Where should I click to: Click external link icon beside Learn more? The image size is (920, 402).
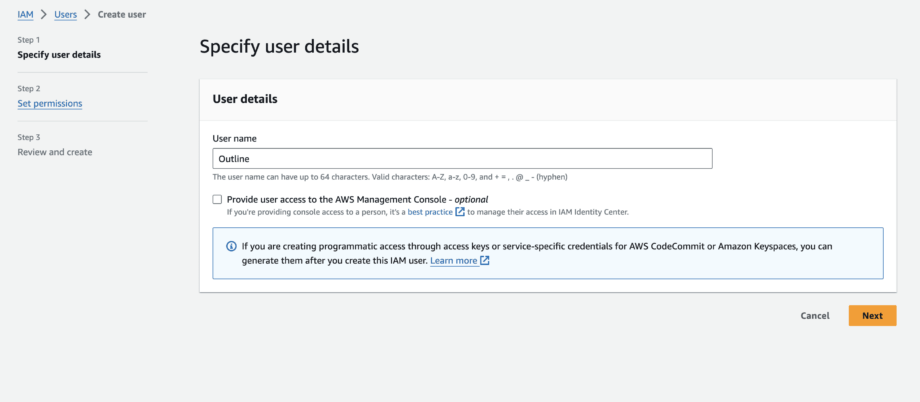point(485,261)
